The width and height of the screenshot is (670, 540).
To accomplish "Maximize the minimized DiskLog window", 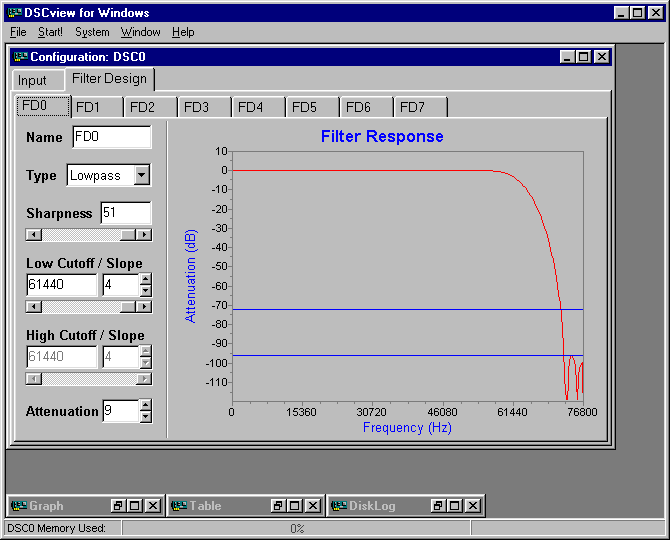I will tap(455, 506).
